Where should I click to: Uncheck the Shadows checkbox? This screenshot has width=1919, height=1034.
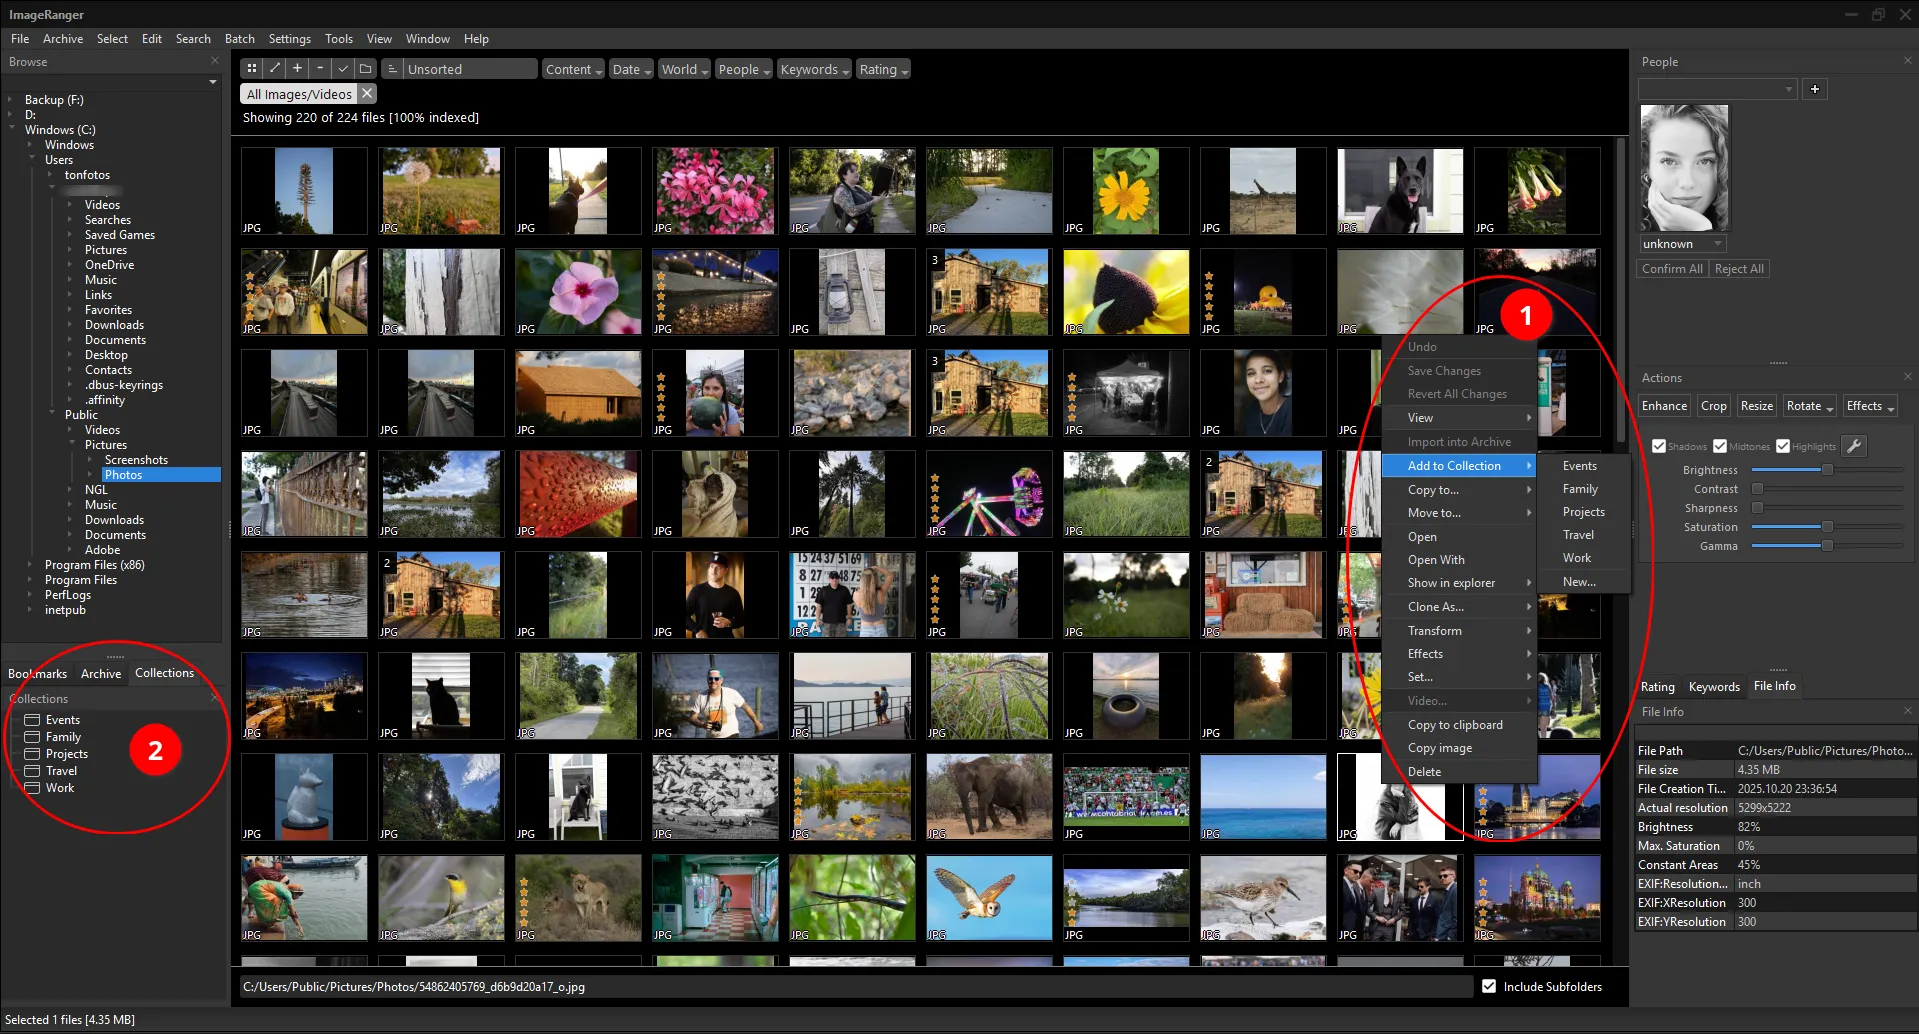coord(1659,446)
